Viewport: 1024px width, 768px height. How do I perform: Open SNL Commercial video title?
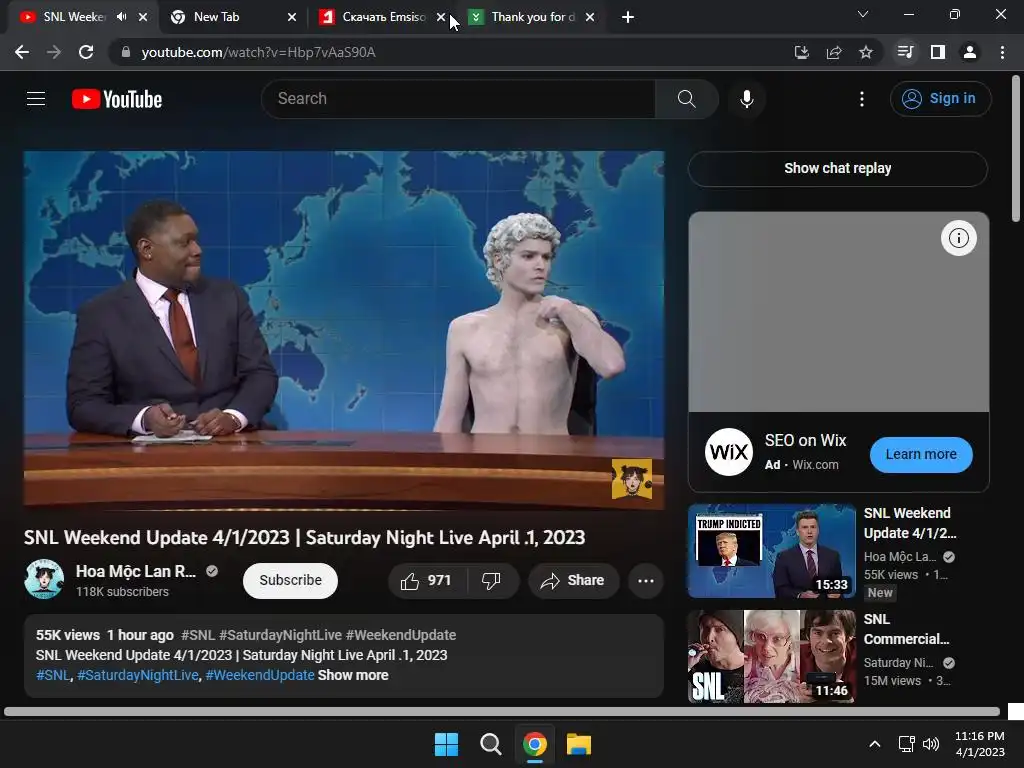coord(906,630)
